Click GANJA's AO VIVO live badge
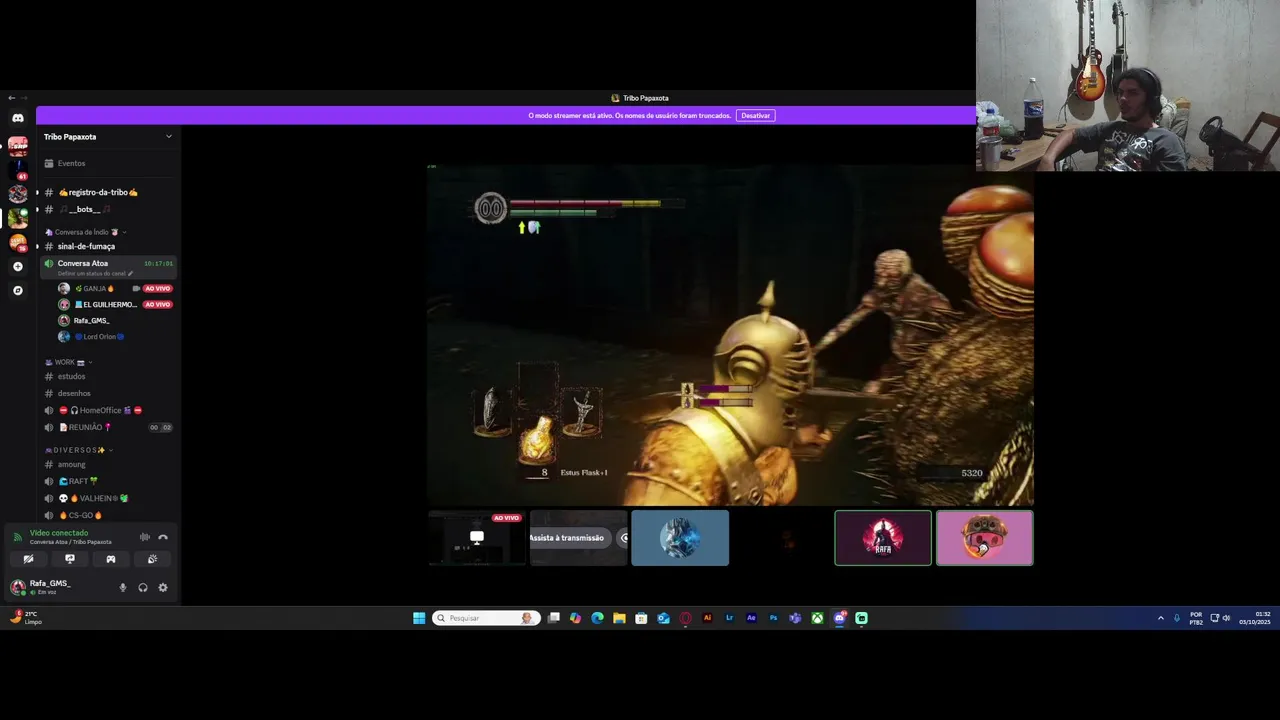 tap(158, 288)
